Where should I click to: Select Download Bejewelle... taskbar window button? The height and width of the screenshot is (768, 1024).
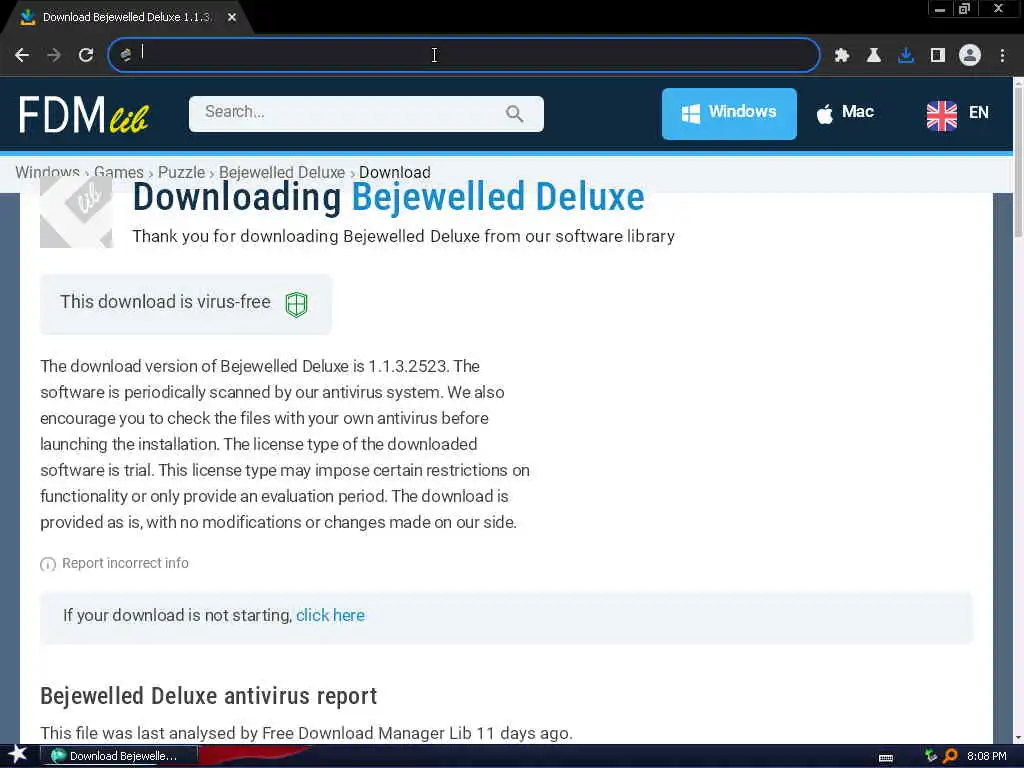pos(118,756)
